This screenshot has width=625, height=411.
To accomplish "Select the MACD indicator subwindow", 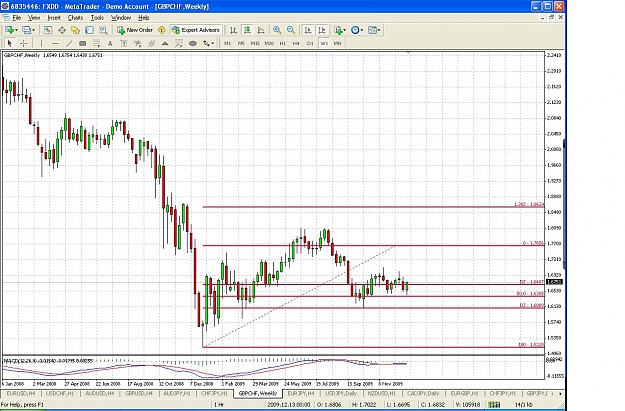I will (x=273, y=368).
